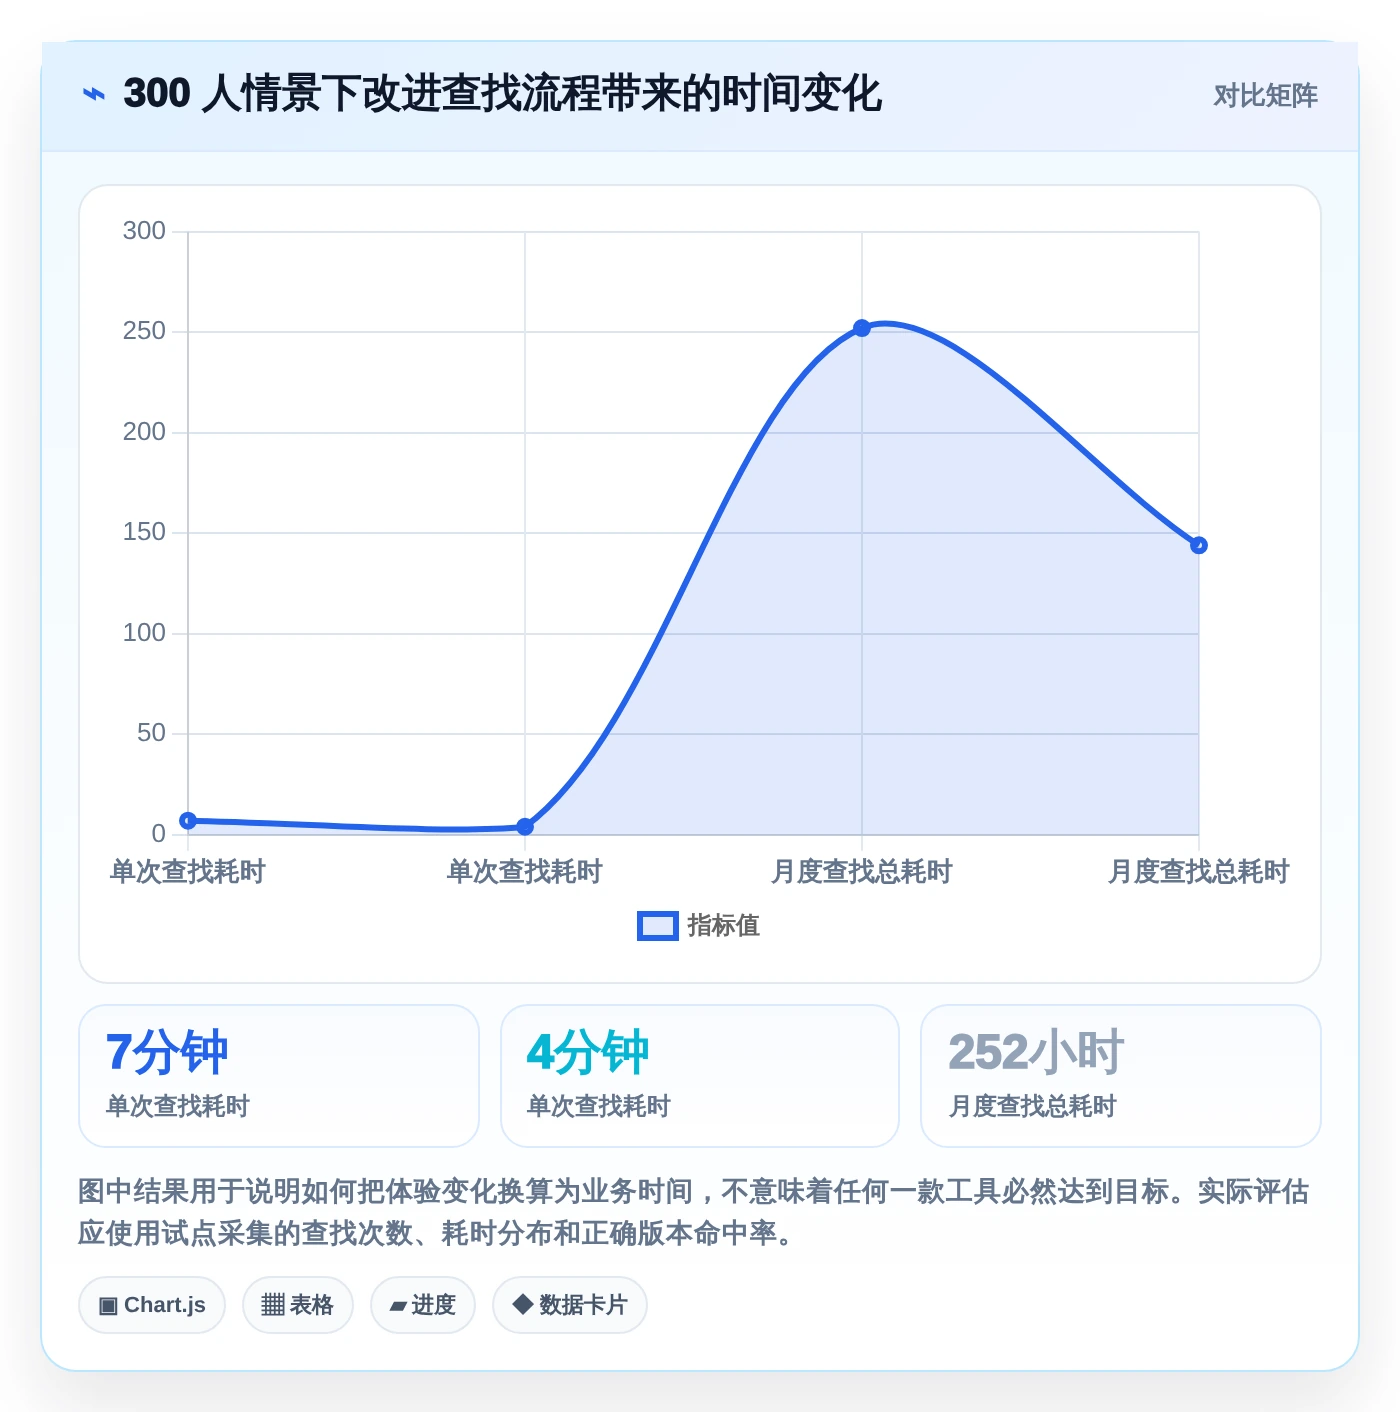Open the 252小时 data card
Viewport: 1400px width, 1412px height.
click(x=1121, y=1076)
